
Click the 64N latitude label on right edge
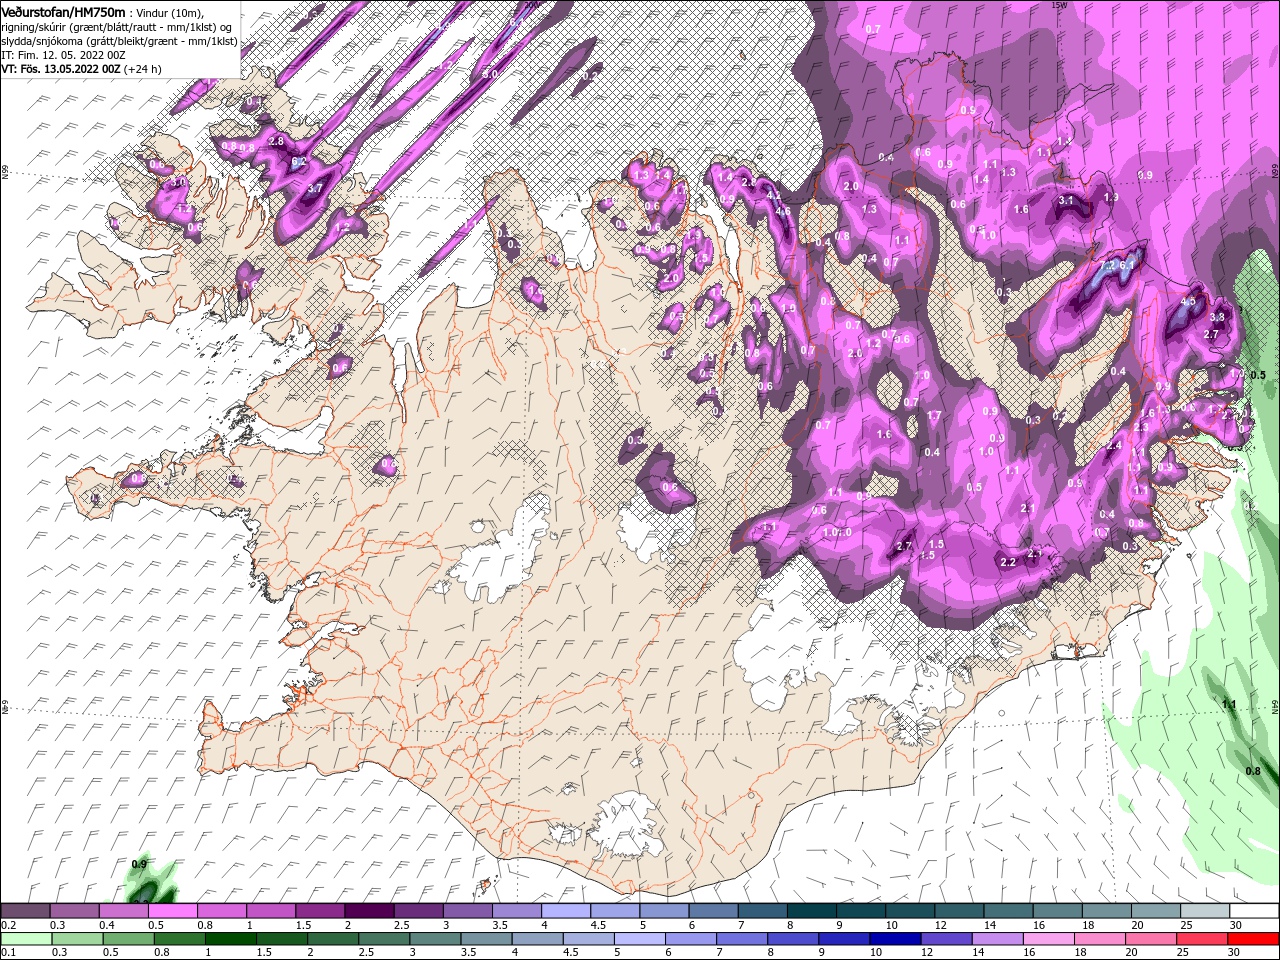[1274, 705]
